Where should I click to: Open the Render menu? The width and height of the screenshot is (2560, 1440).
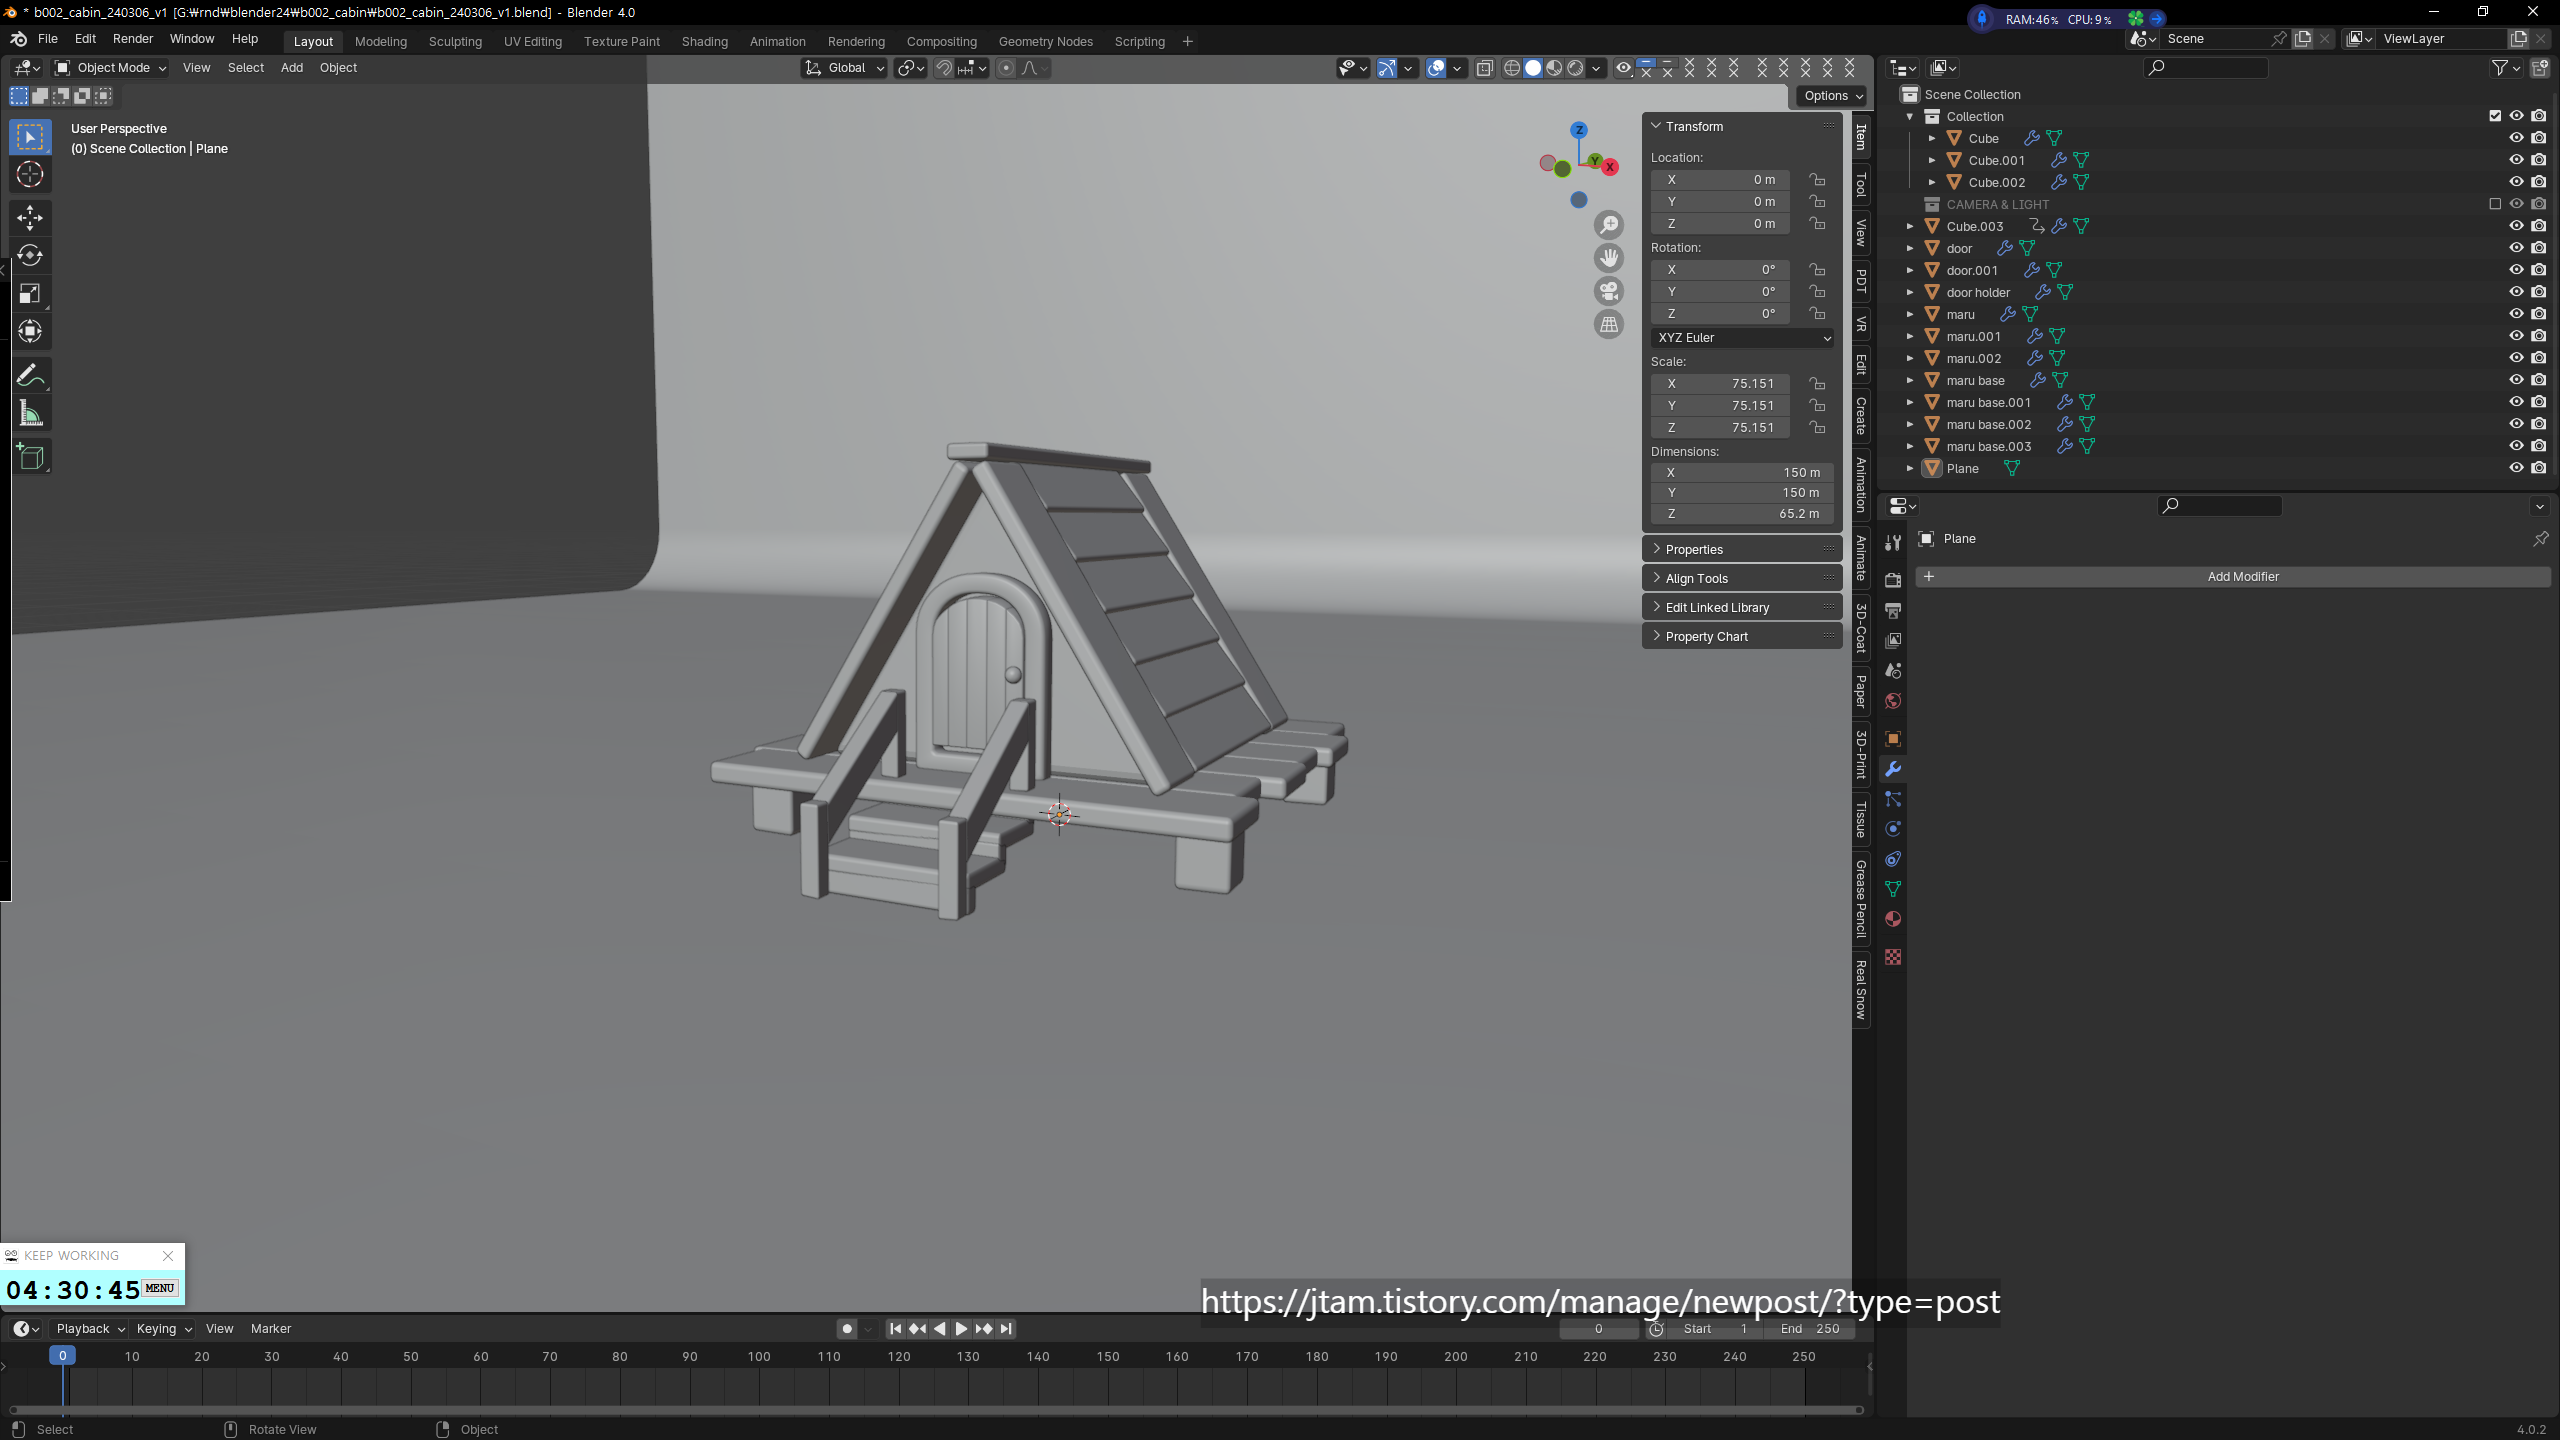pos(133,39)
